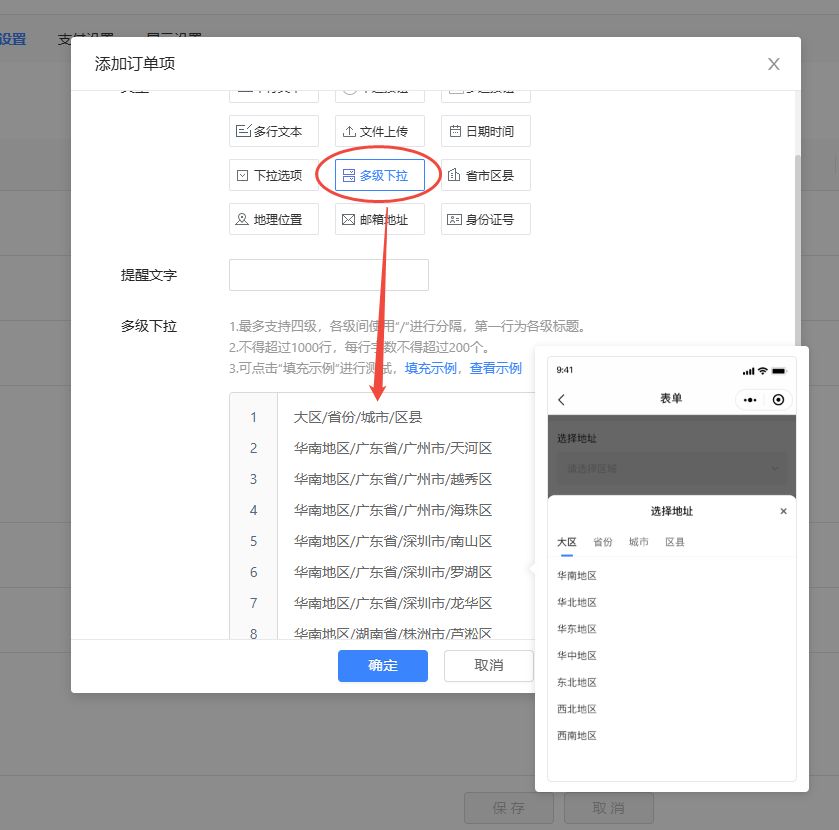Open the 请选择区域 dropdown in preview
839x830 pixels.
pyautogui.click(x=670, y=468)
